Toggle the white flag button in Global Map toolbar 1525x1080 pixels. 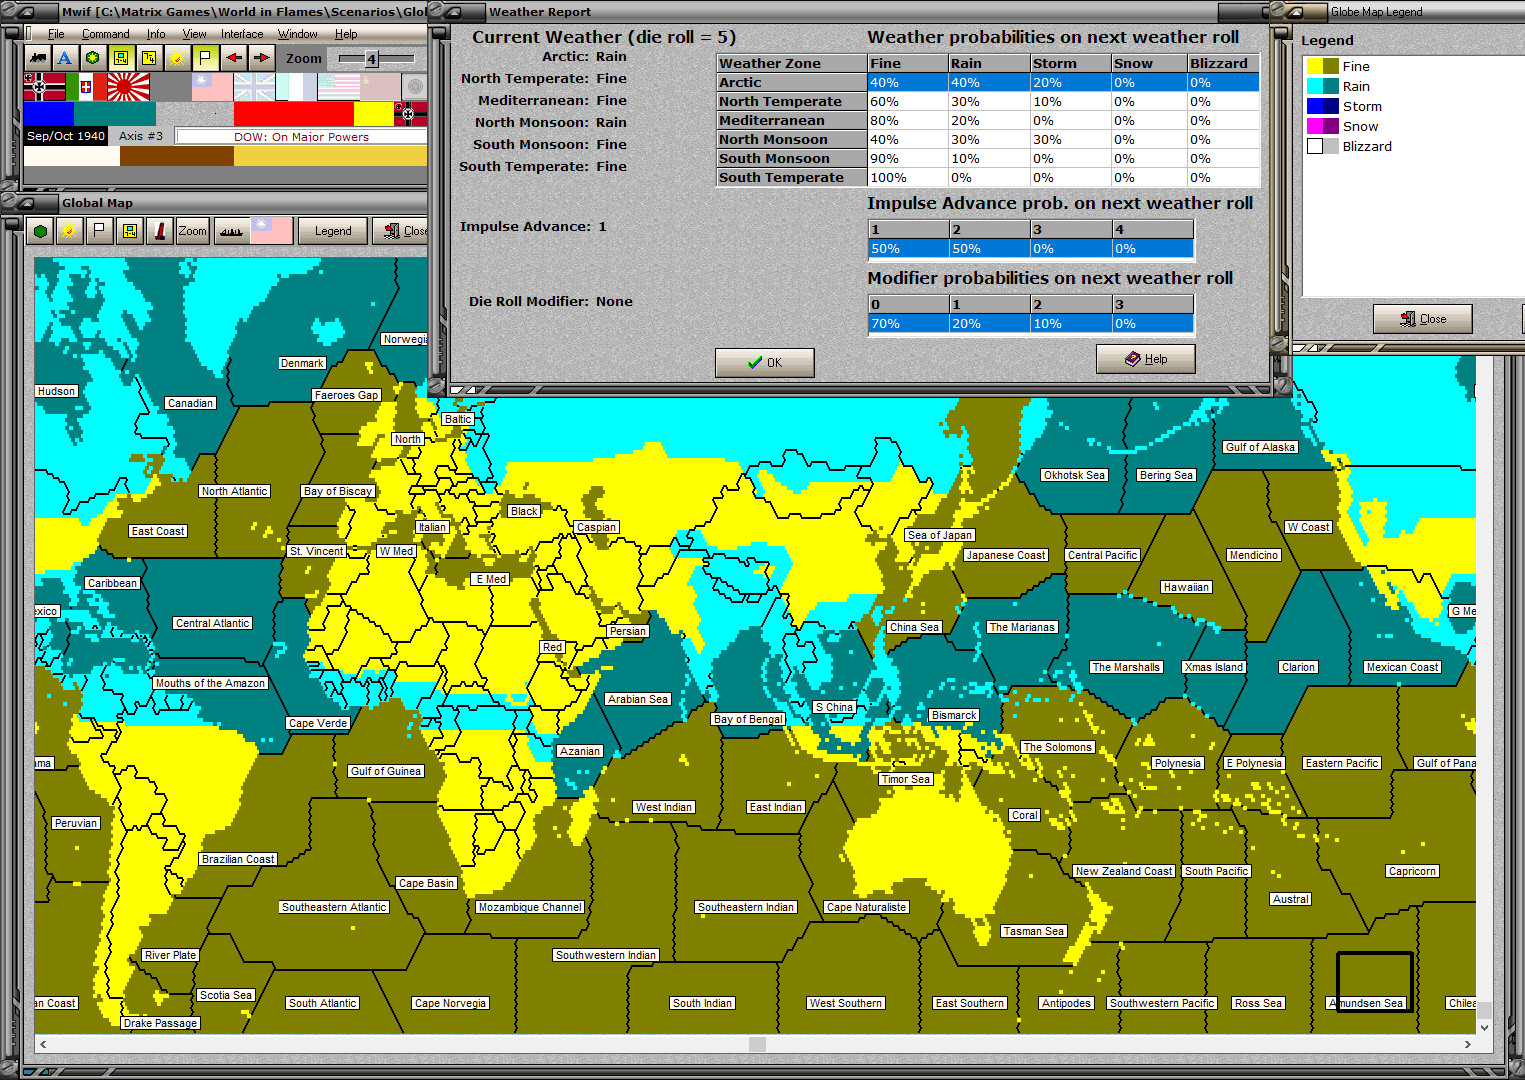[99, 231]
